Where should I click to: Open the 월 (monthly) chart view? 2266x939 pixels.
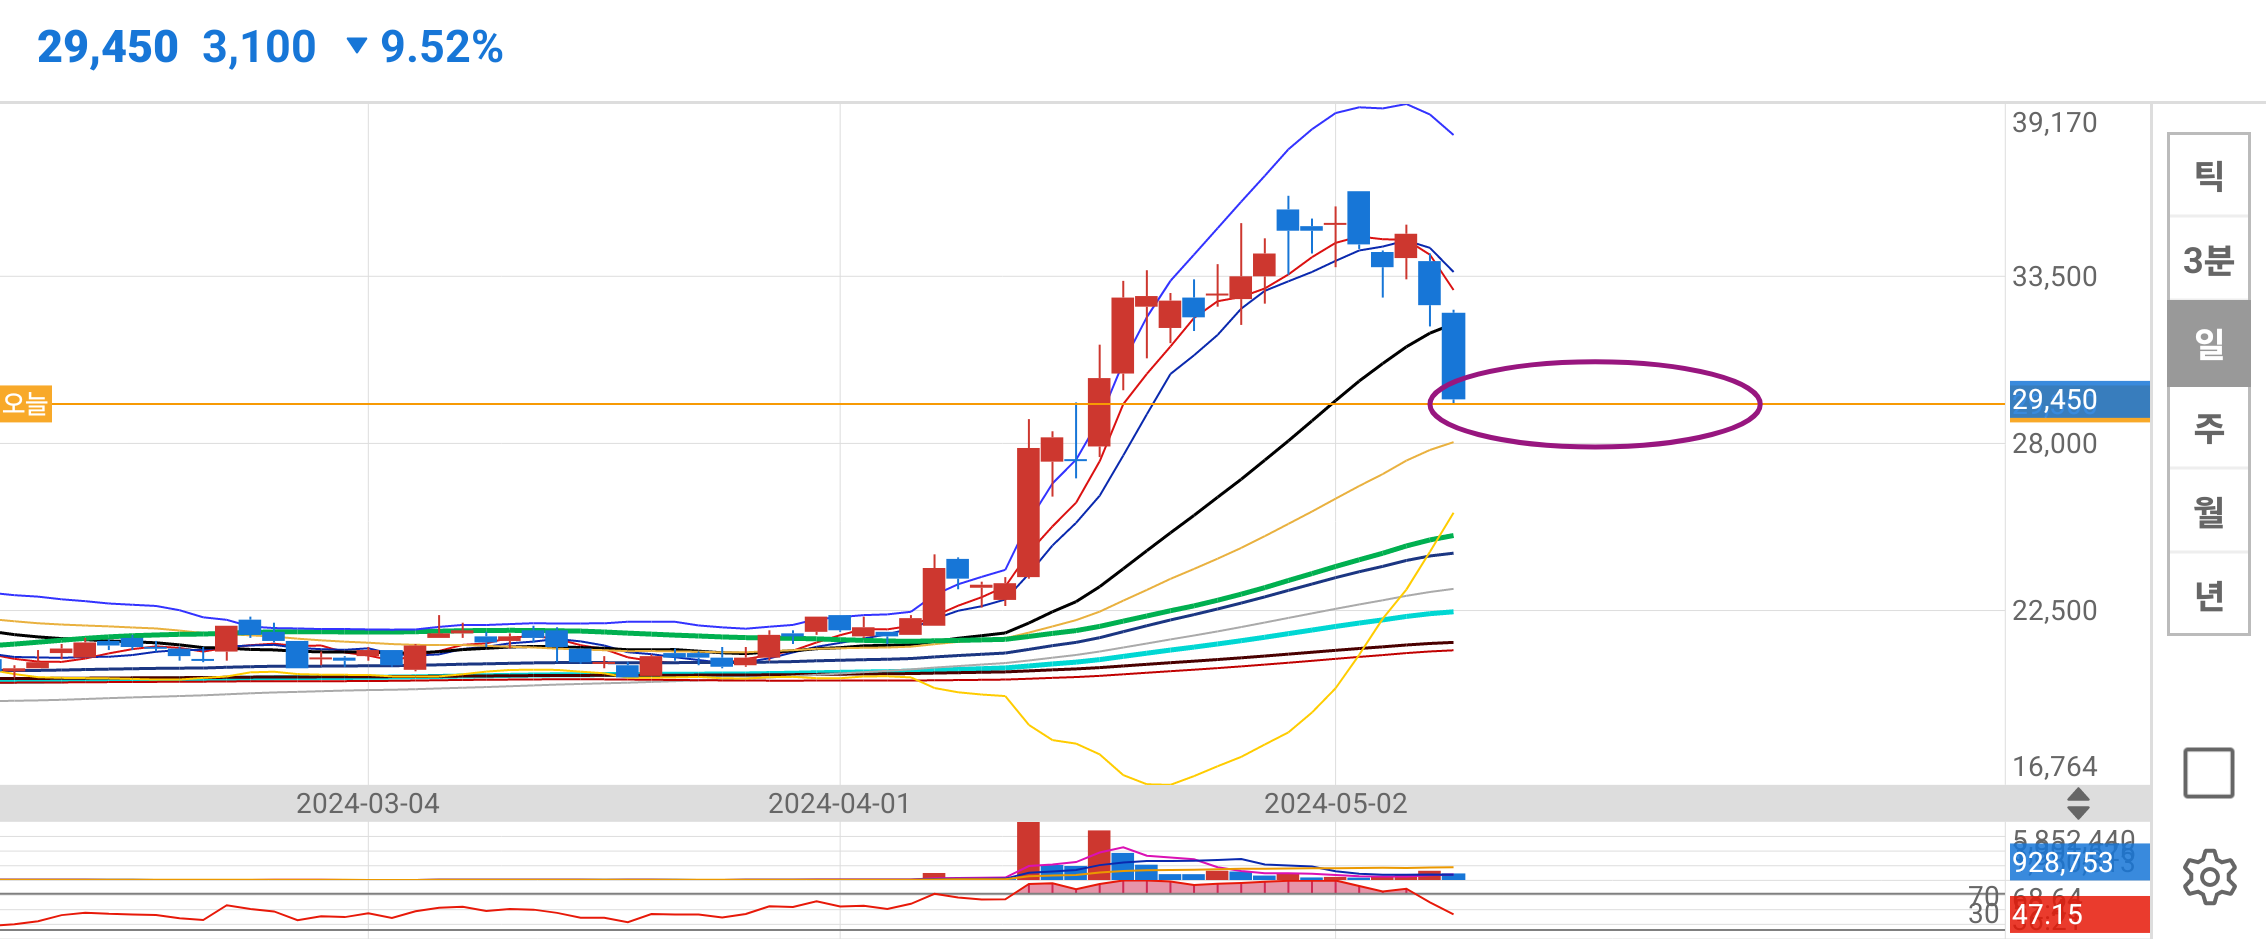coord(2208,512)
